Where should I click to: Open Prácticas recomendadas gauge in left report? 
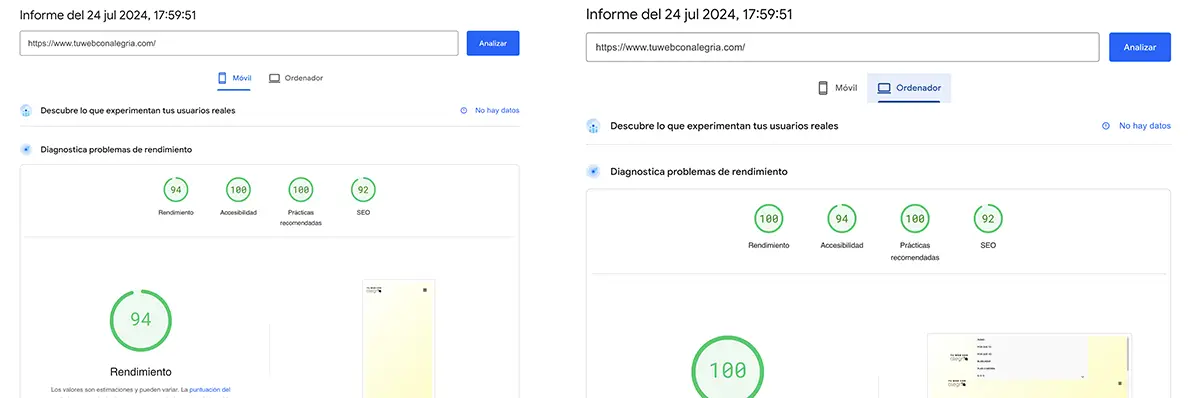point(300,190)
